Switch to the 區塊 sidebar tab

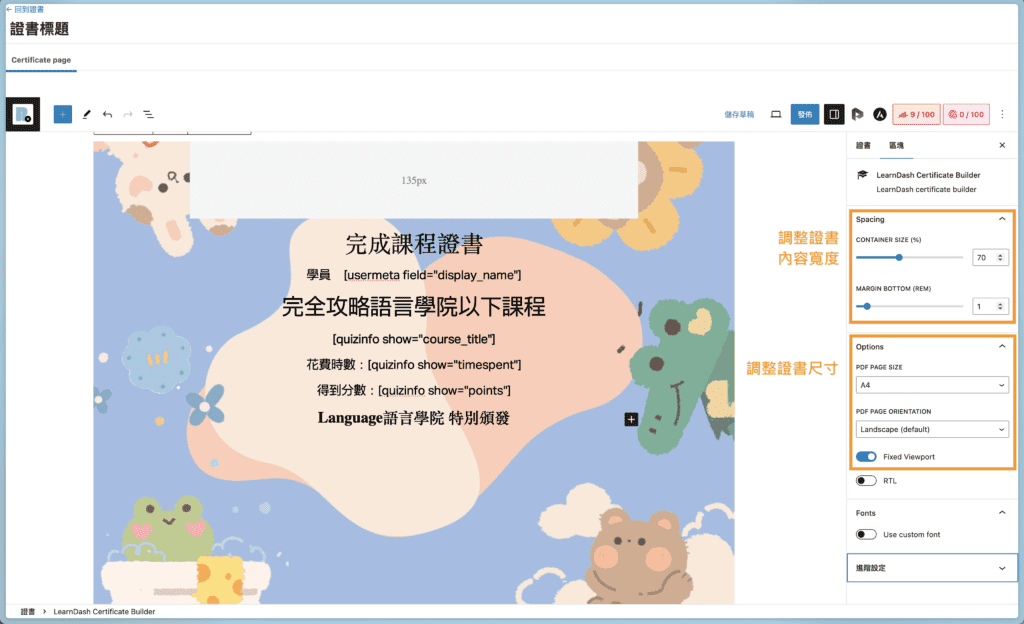896,145
